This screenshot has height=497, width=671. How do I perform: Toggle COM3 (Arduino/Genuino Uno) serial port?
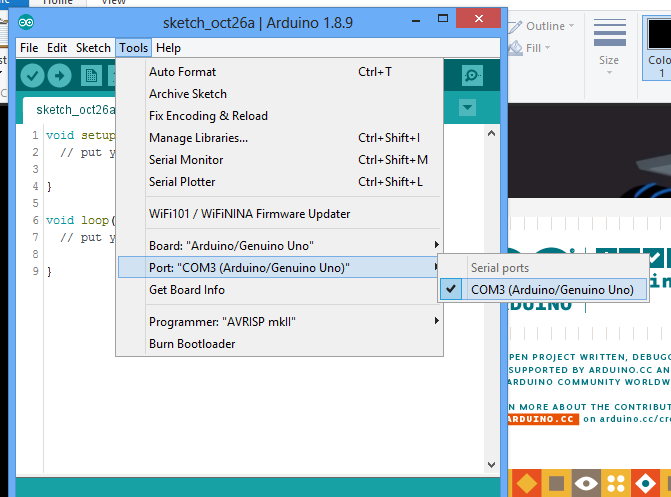coord(543,289)
